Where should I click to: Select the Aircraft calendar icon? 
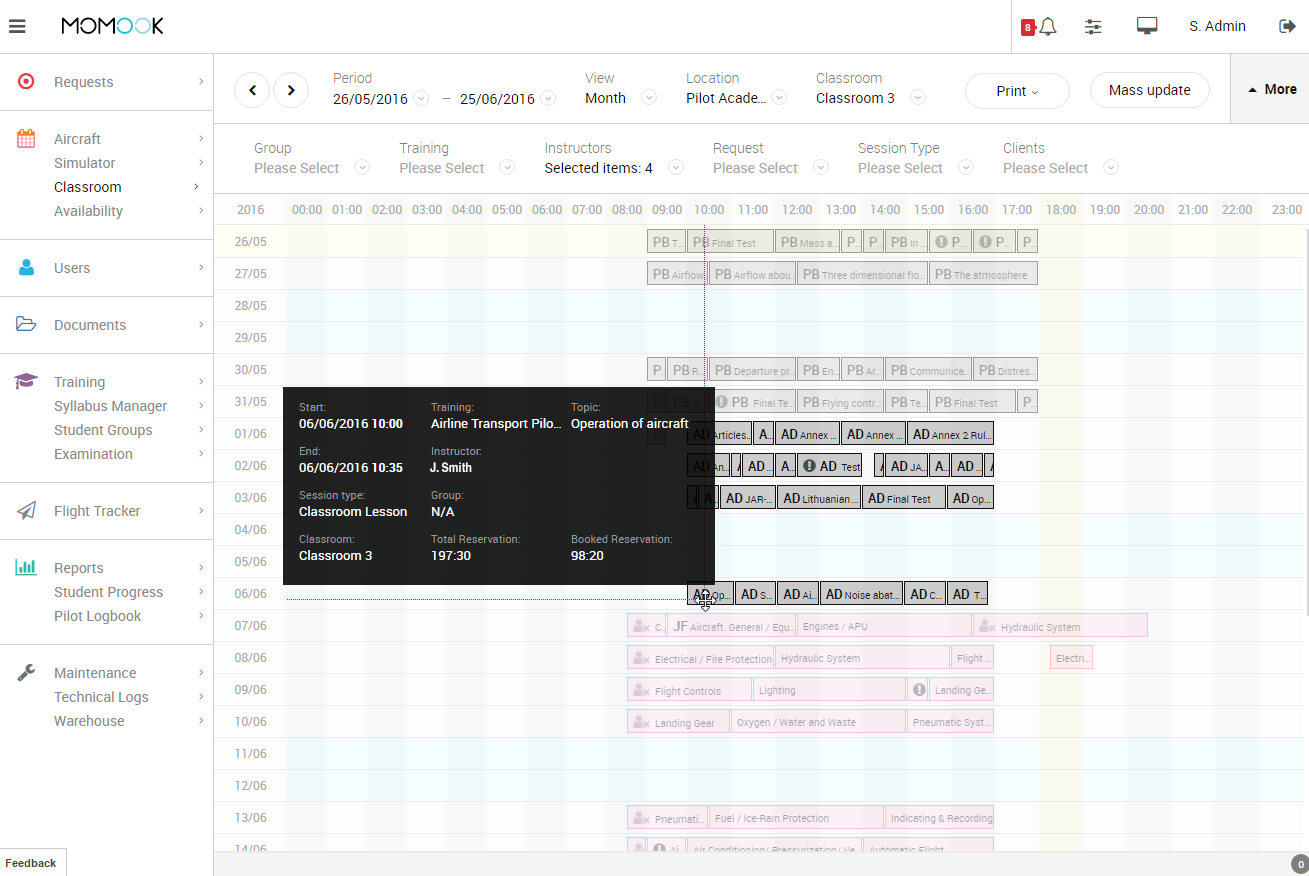pyautogui.click(x=24, y=138)
